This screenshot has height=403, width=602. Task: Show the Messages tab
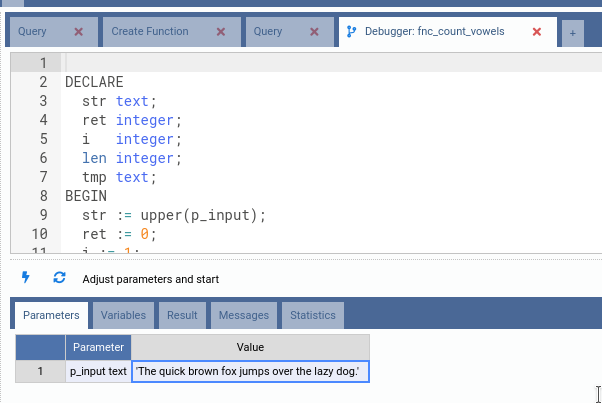pos(243,315)
